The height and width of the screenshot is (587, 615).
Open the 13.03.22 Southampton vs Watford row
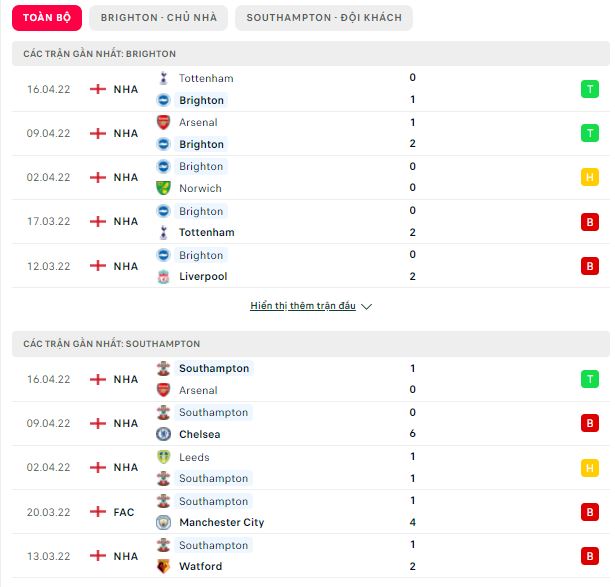[x=311, y=556]
